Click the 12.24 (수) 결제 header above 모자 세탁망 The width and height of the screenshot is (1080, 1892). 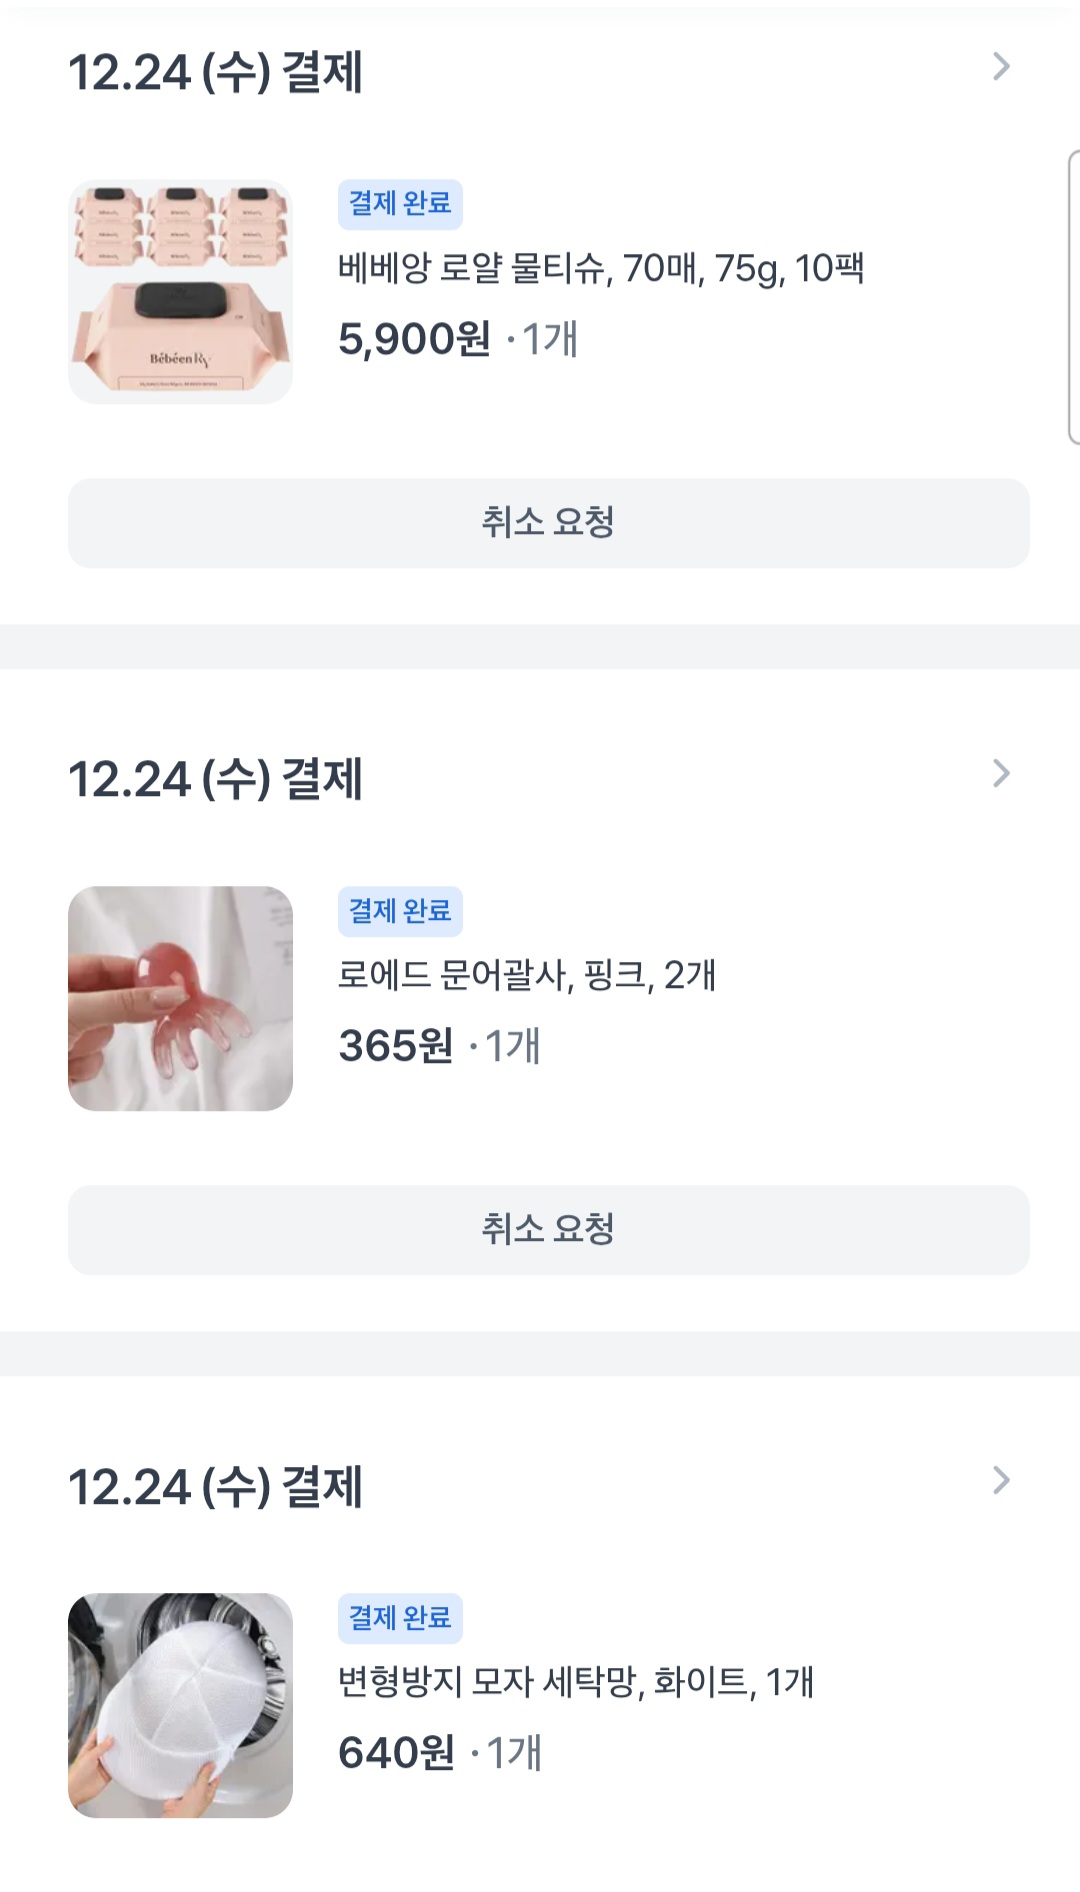point(215,1487)
